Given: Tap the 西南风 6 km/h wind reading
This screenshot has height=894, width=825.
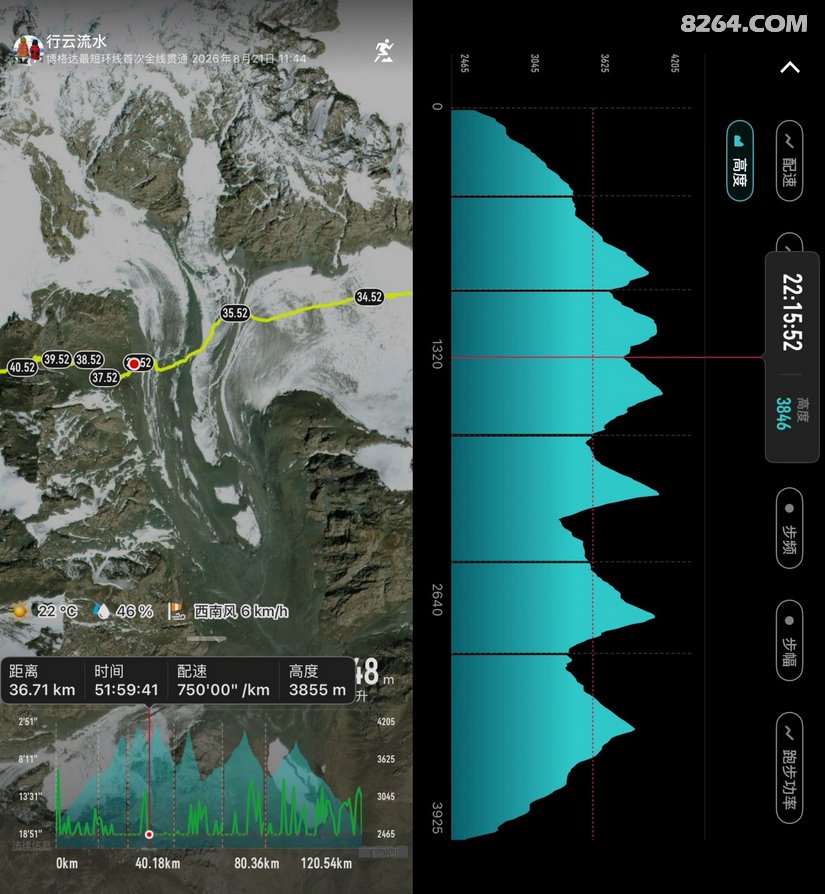Looking at the screenshot, I should click(241, 611).
